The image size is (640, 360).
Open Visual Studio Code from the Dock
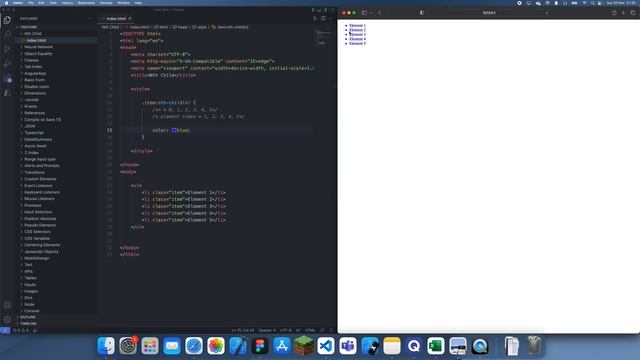pos(326,346)
